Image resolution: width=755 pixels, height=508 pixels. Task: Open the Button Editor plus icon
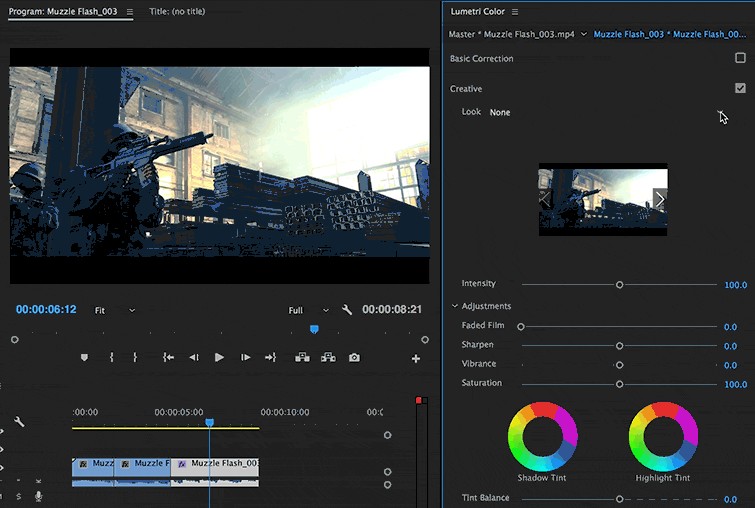tap(416, 358)
